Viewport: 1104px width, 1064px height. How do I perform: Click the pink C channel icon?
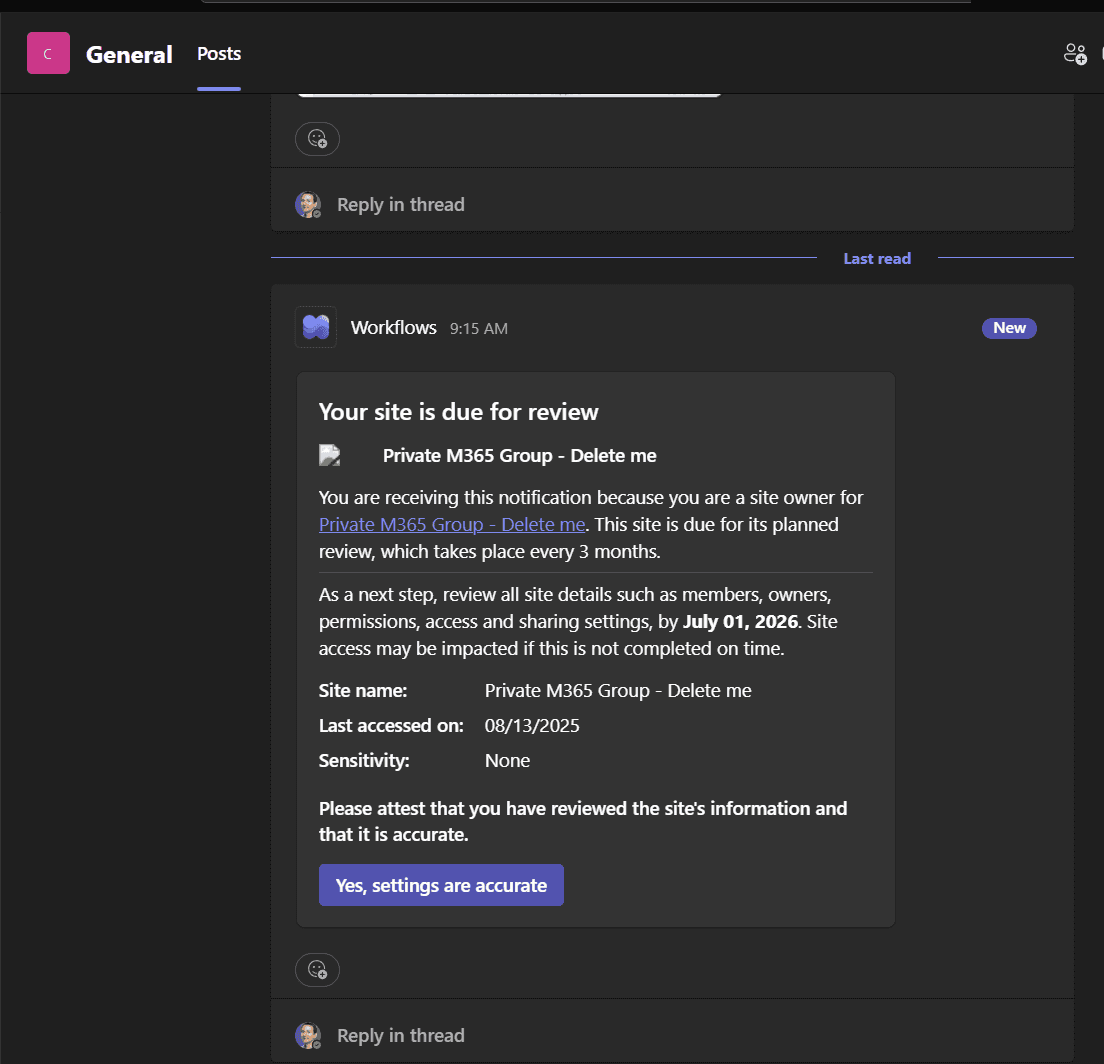point(48,53)
